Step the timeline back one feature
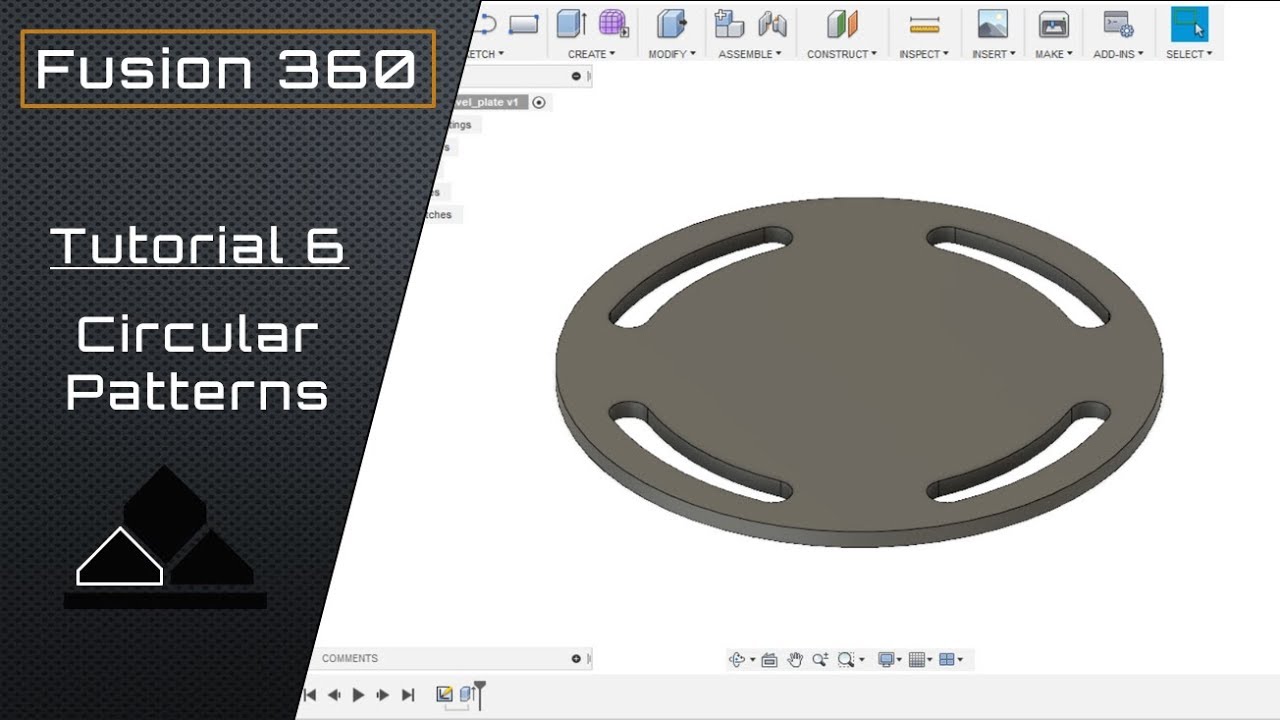1280x720 pixels. (x=334, y=694)
